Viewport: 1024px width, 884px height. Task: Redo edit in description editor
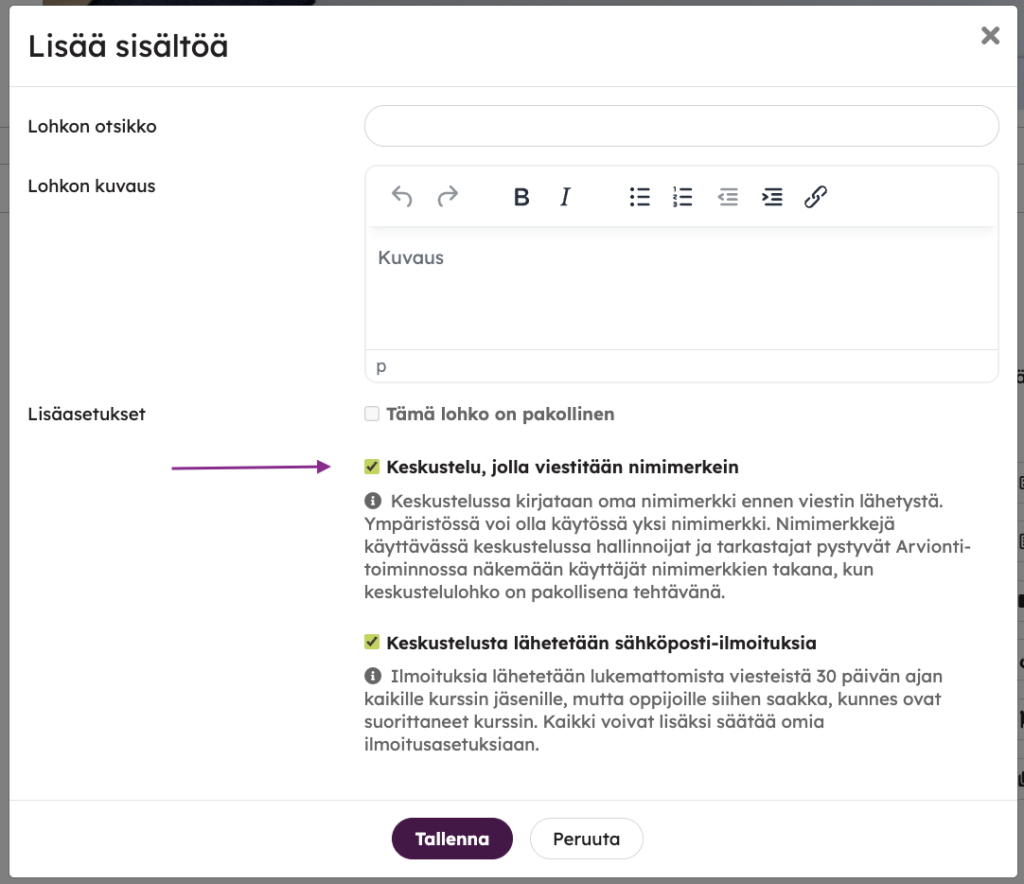(447, 197)
